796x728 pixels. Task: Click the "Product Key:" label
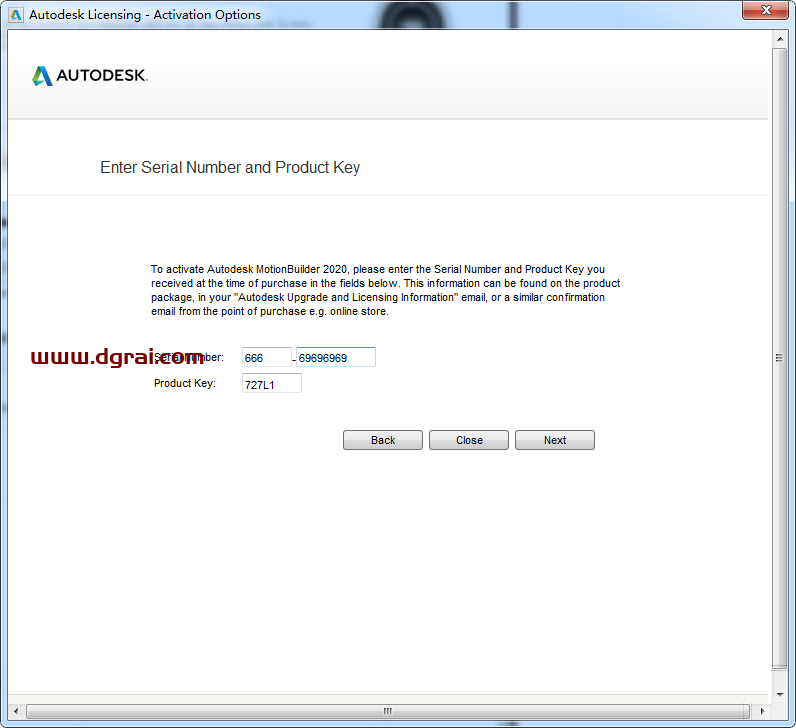[184, 383]
